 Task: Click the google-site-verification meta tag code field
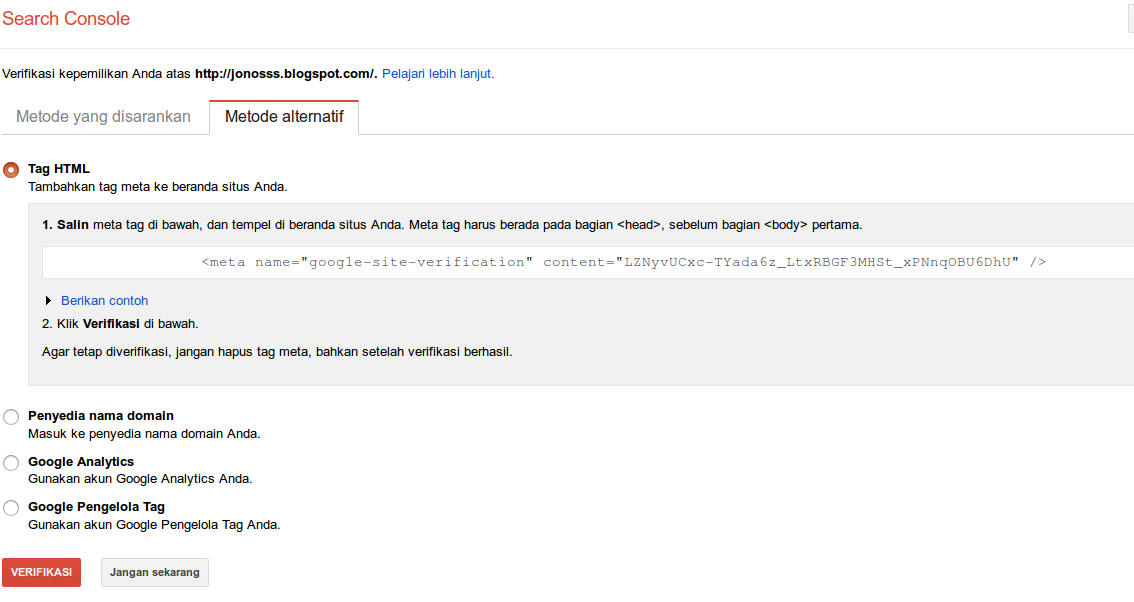[x=623, y=262]
